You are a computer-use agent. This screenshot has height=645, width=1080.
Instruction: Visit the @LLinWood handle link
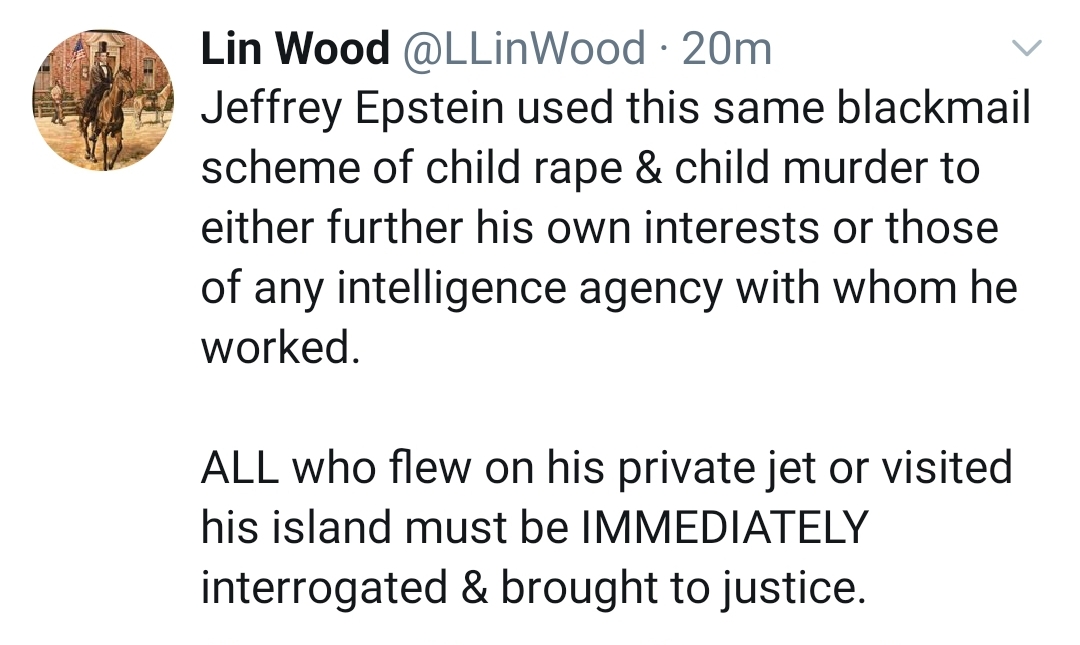[524, 49]
